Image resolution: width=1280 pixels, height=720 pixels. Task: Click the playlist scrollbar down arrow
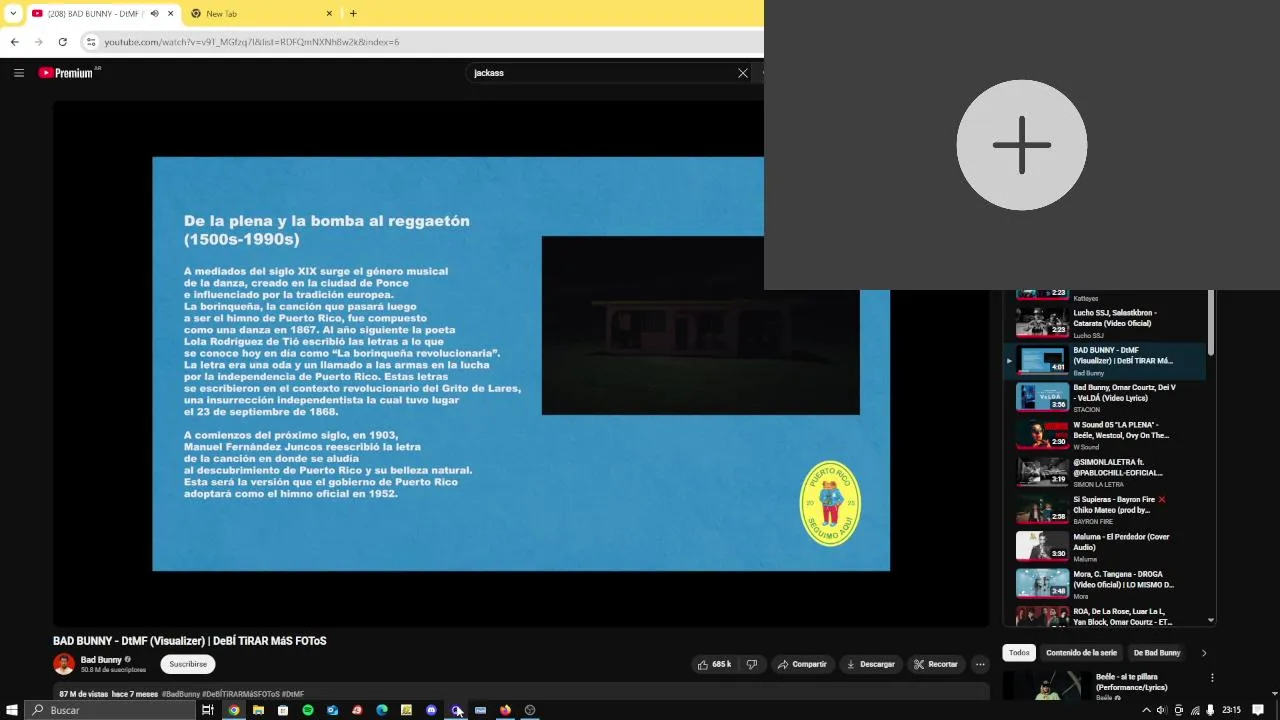(x=1211, y=620)
